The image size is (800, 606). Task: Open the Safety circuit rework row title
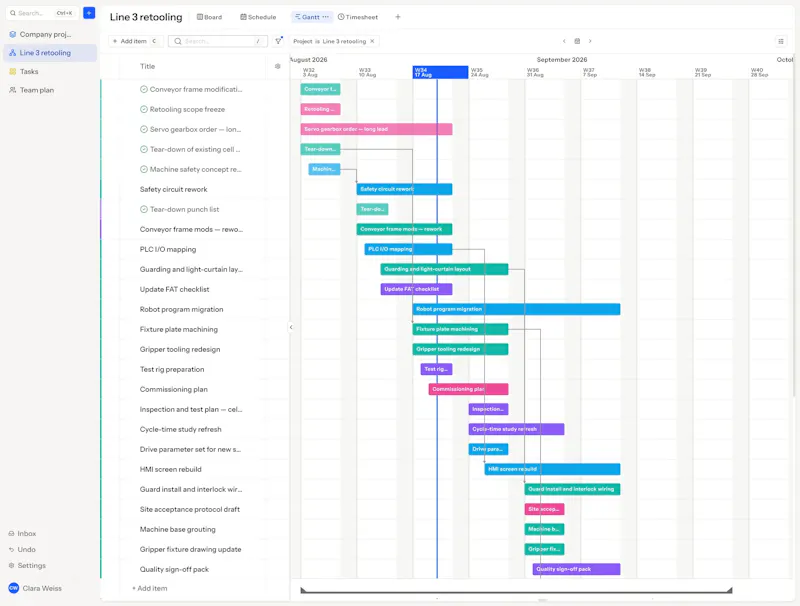click(x=173, y=189)
